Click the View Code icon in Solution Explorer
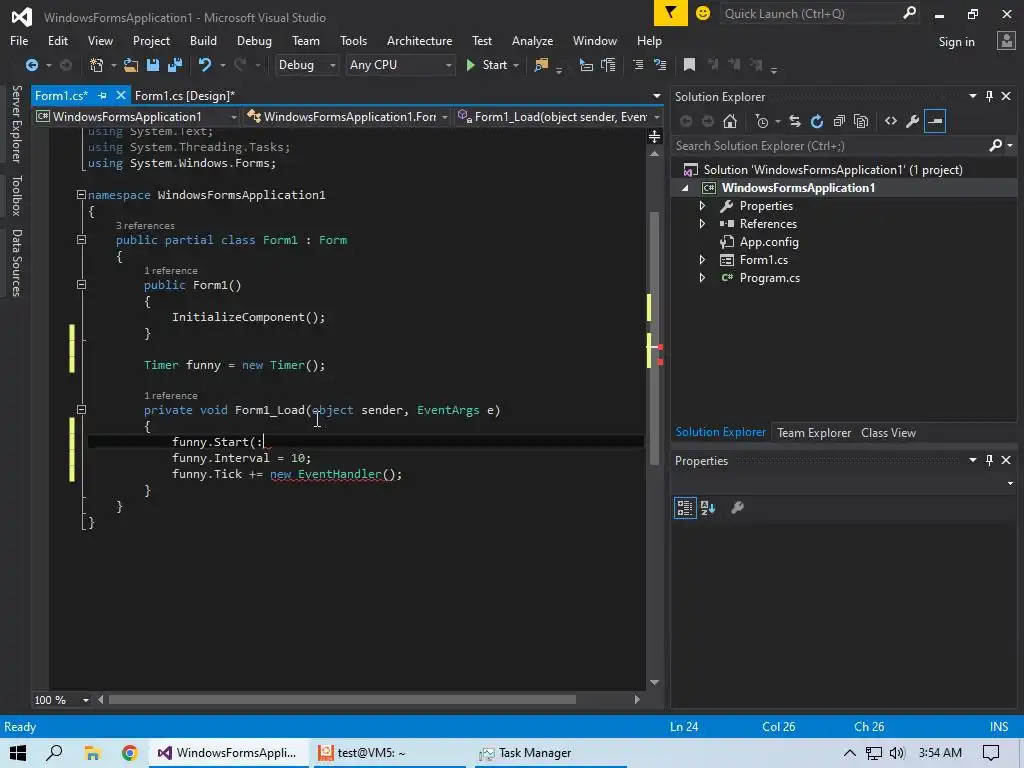 [891, 121]
